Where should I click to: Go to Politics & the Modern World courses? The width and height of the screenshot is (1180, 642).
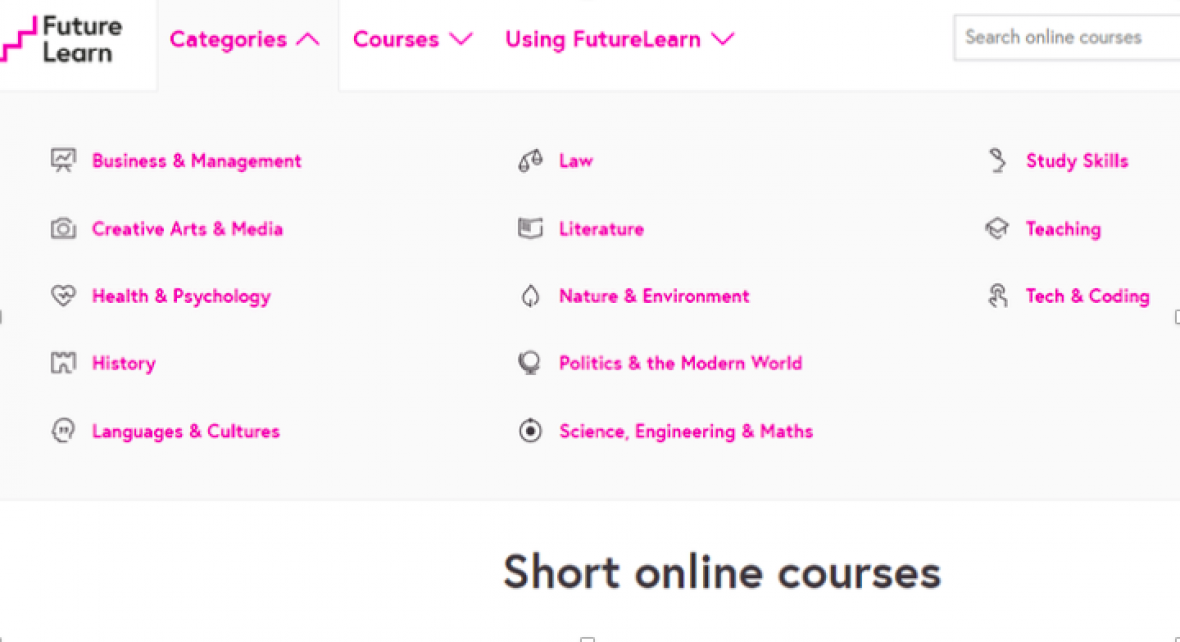click(680, 363)
